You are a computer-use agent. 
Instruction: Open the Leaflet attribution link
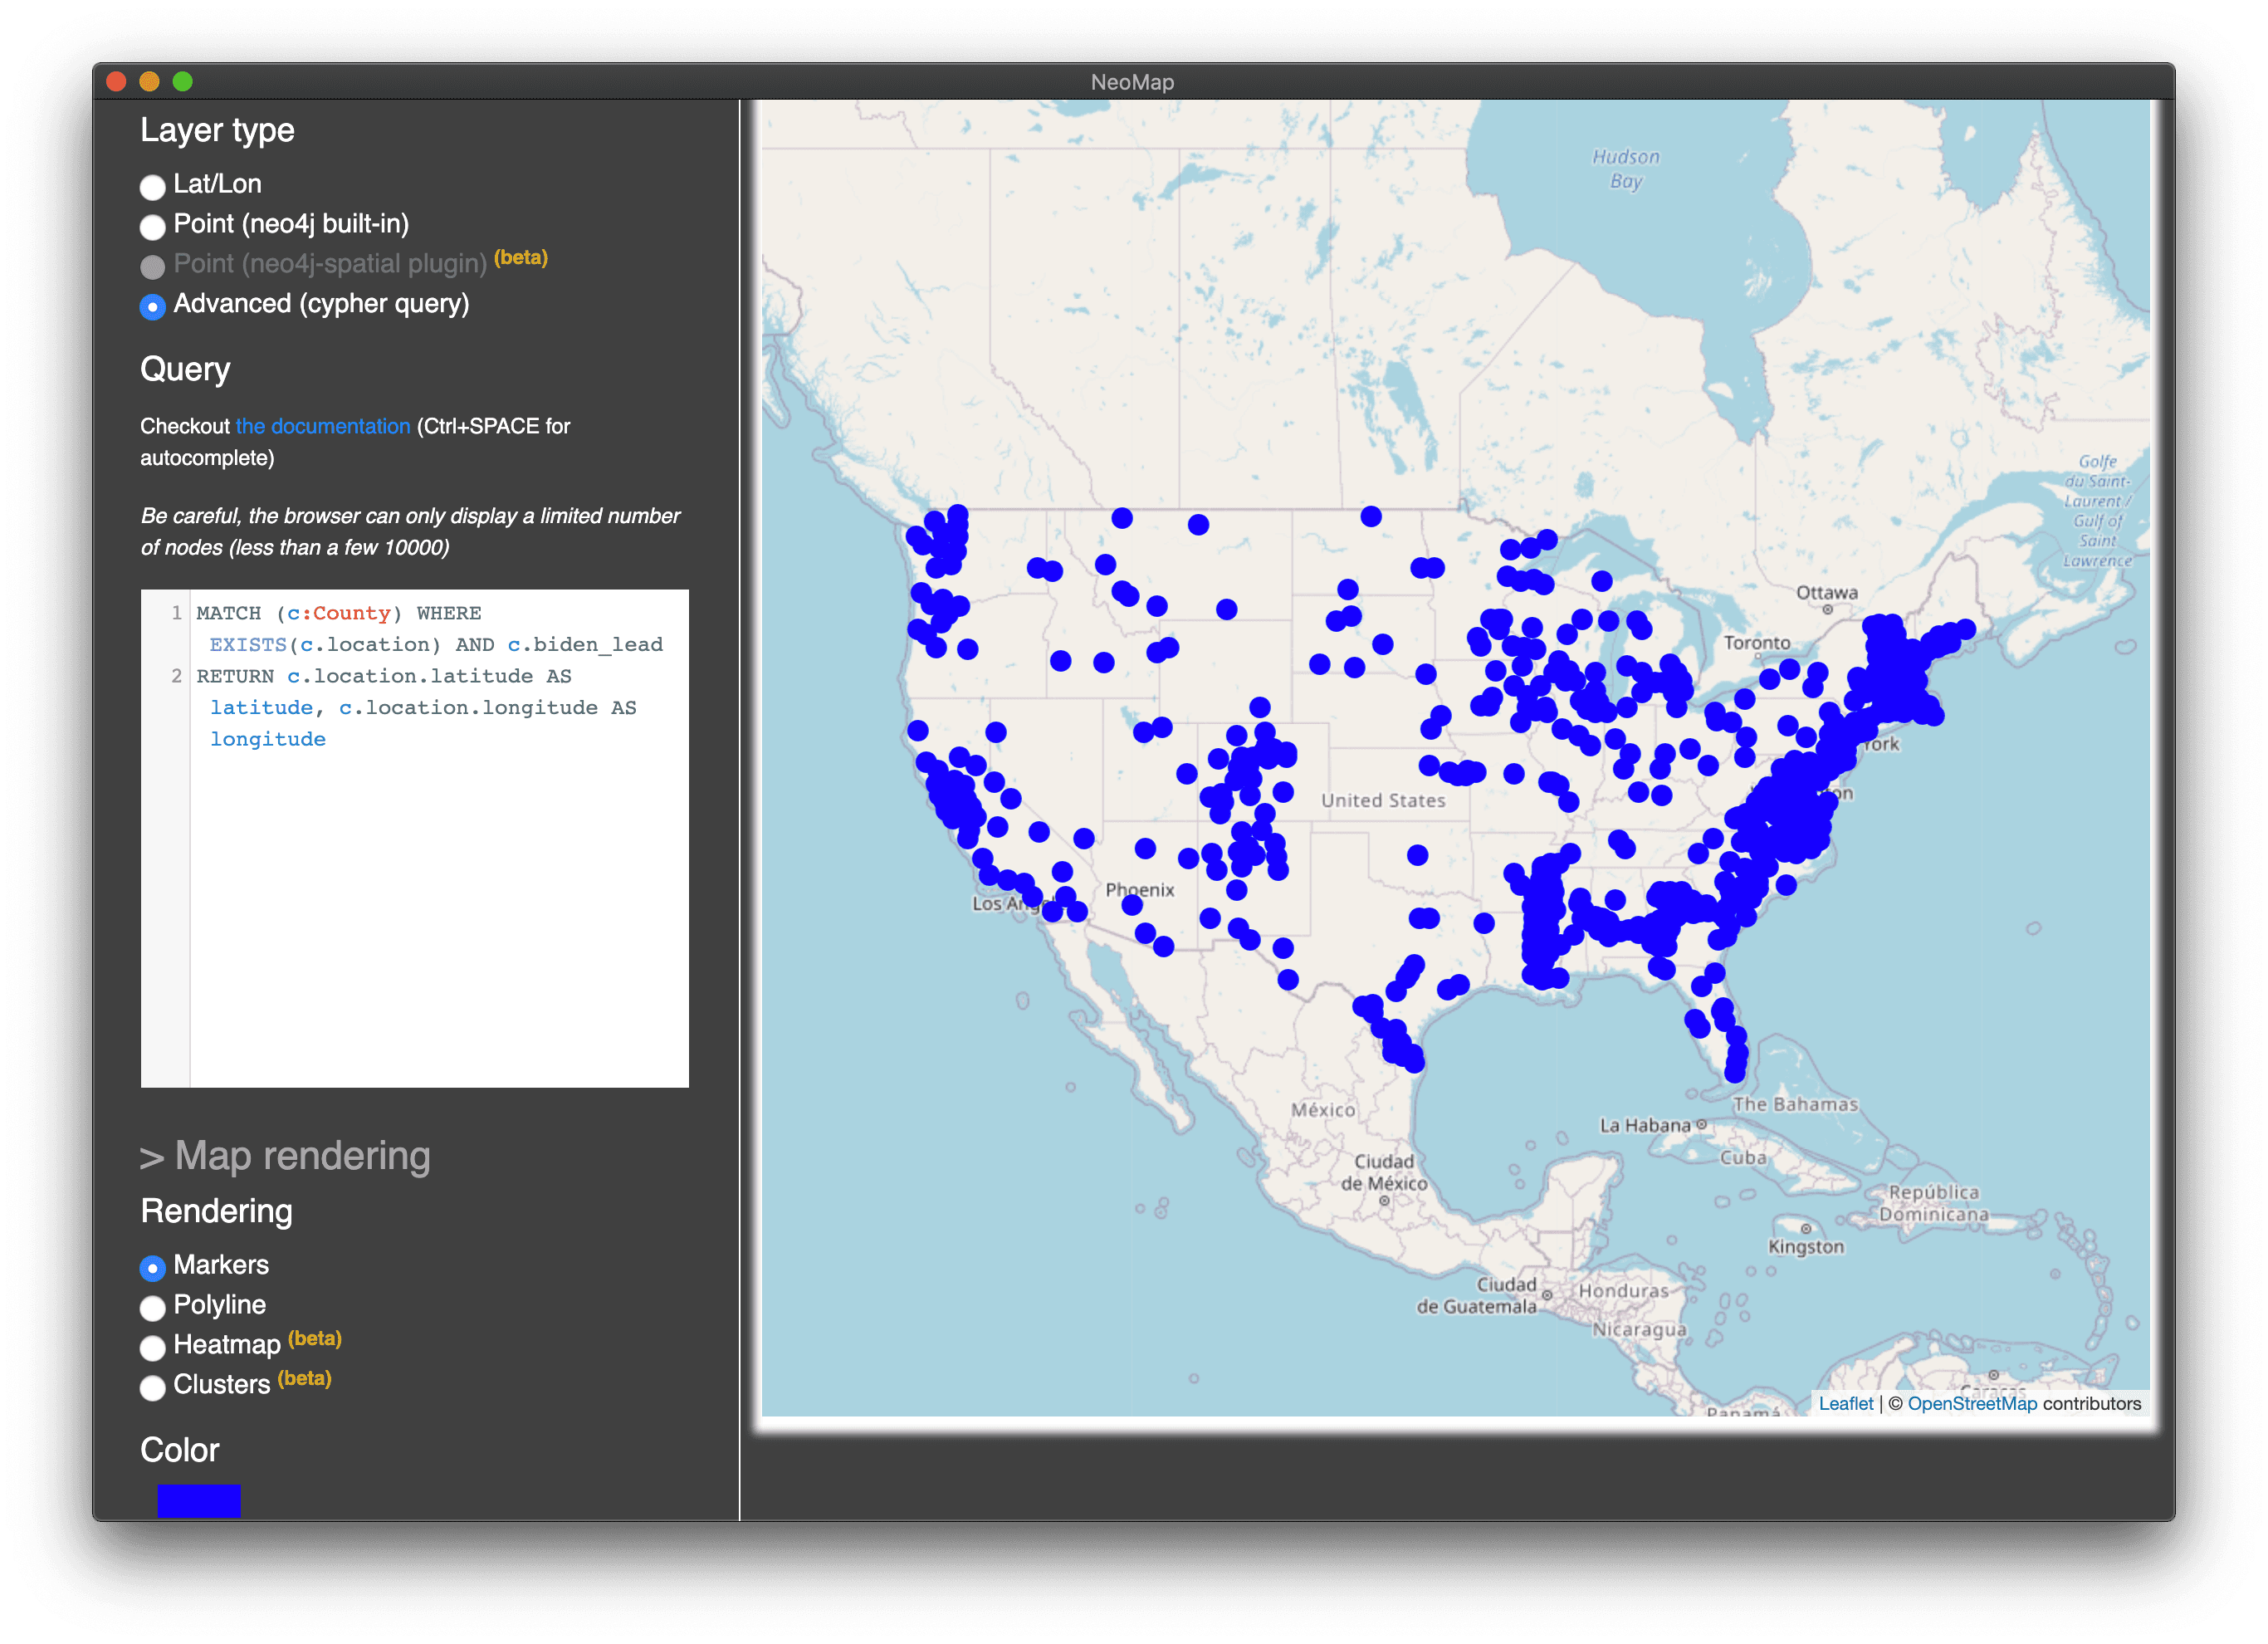(1845, 1403)
